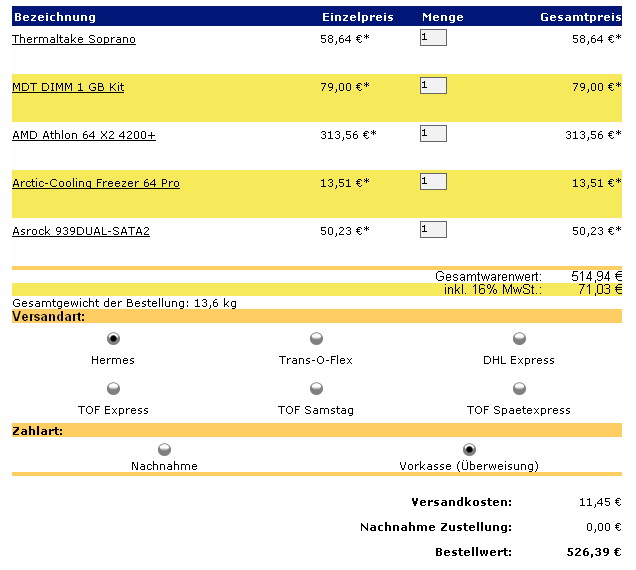The image size is (636, 570).
Task: Click quantity field for Arctic-Cooling Freezer
Action: 433,181
